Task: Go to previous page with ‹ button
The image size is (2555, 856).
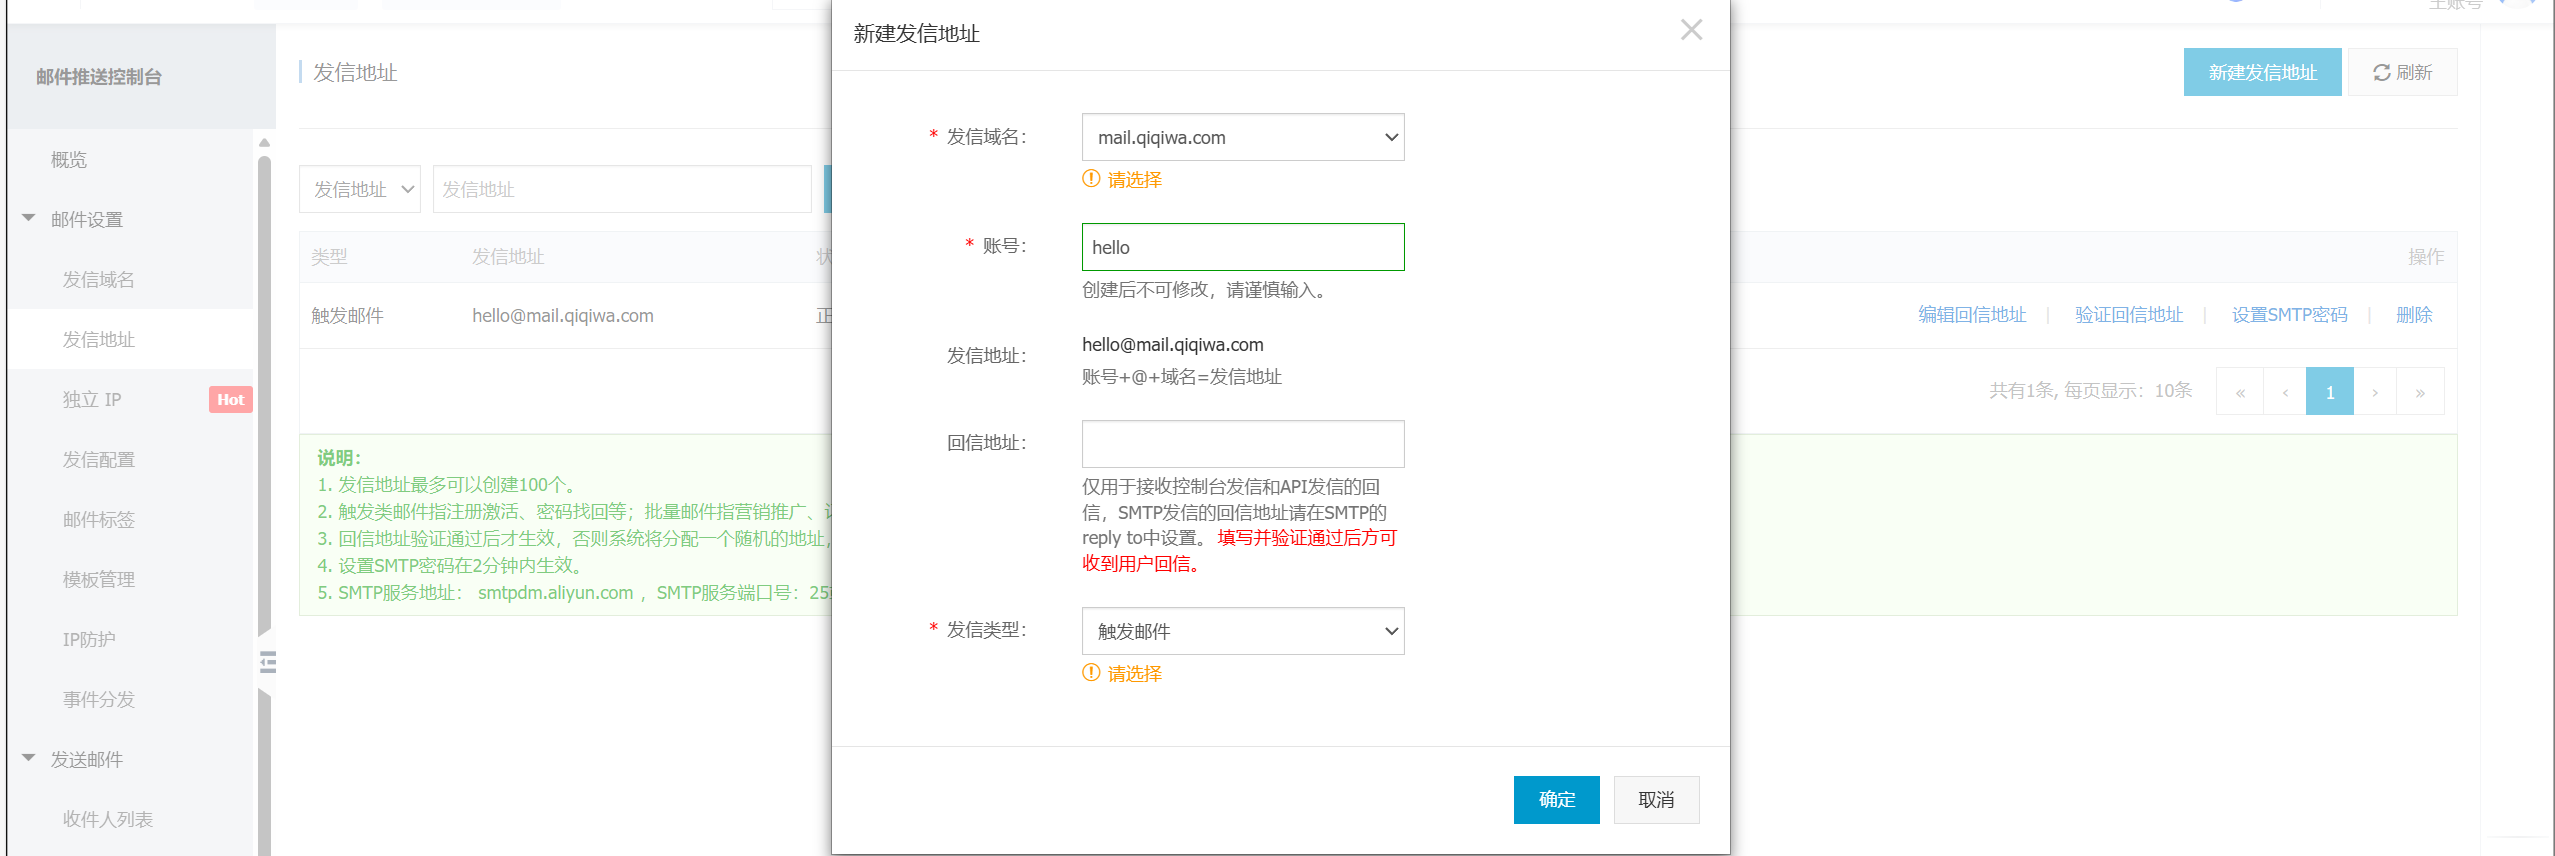Action: tap(2285, 391)
